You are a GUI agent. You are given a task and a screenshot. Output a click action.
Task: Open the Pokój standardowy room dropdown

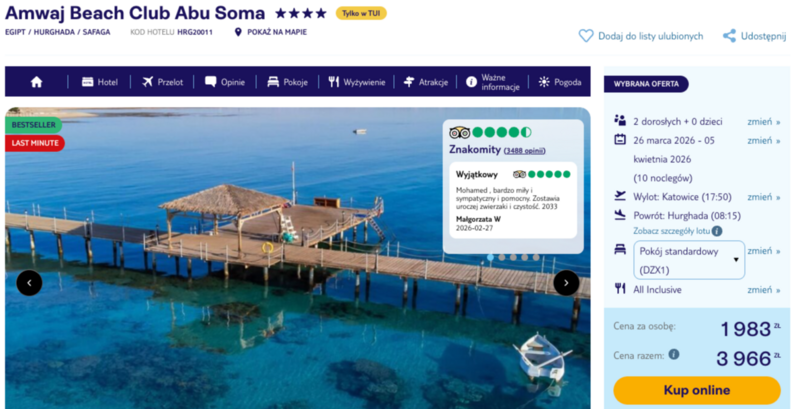[x=690, y=260]
